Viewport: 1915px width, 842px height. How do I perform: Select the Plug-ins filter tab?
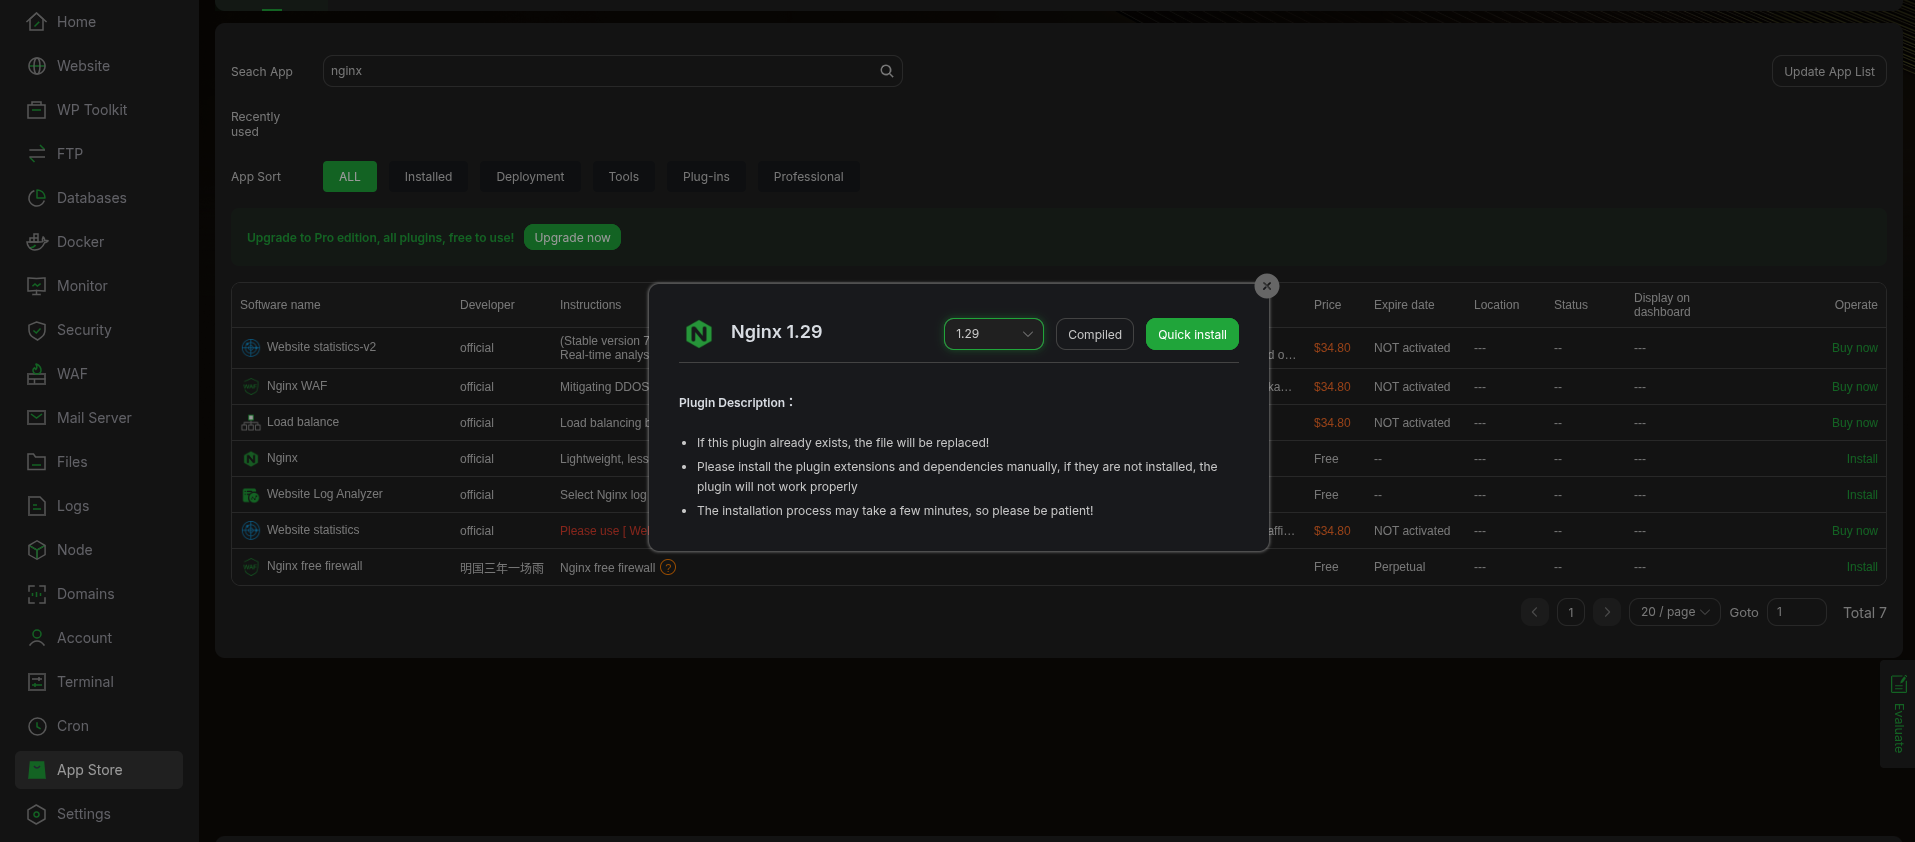coord(706,177)
